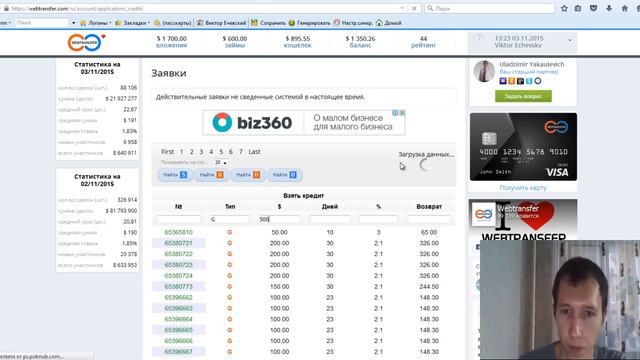Close the biz360 ad with its X icon
This screenshot has height=360, width=640.
pos(402,113)
